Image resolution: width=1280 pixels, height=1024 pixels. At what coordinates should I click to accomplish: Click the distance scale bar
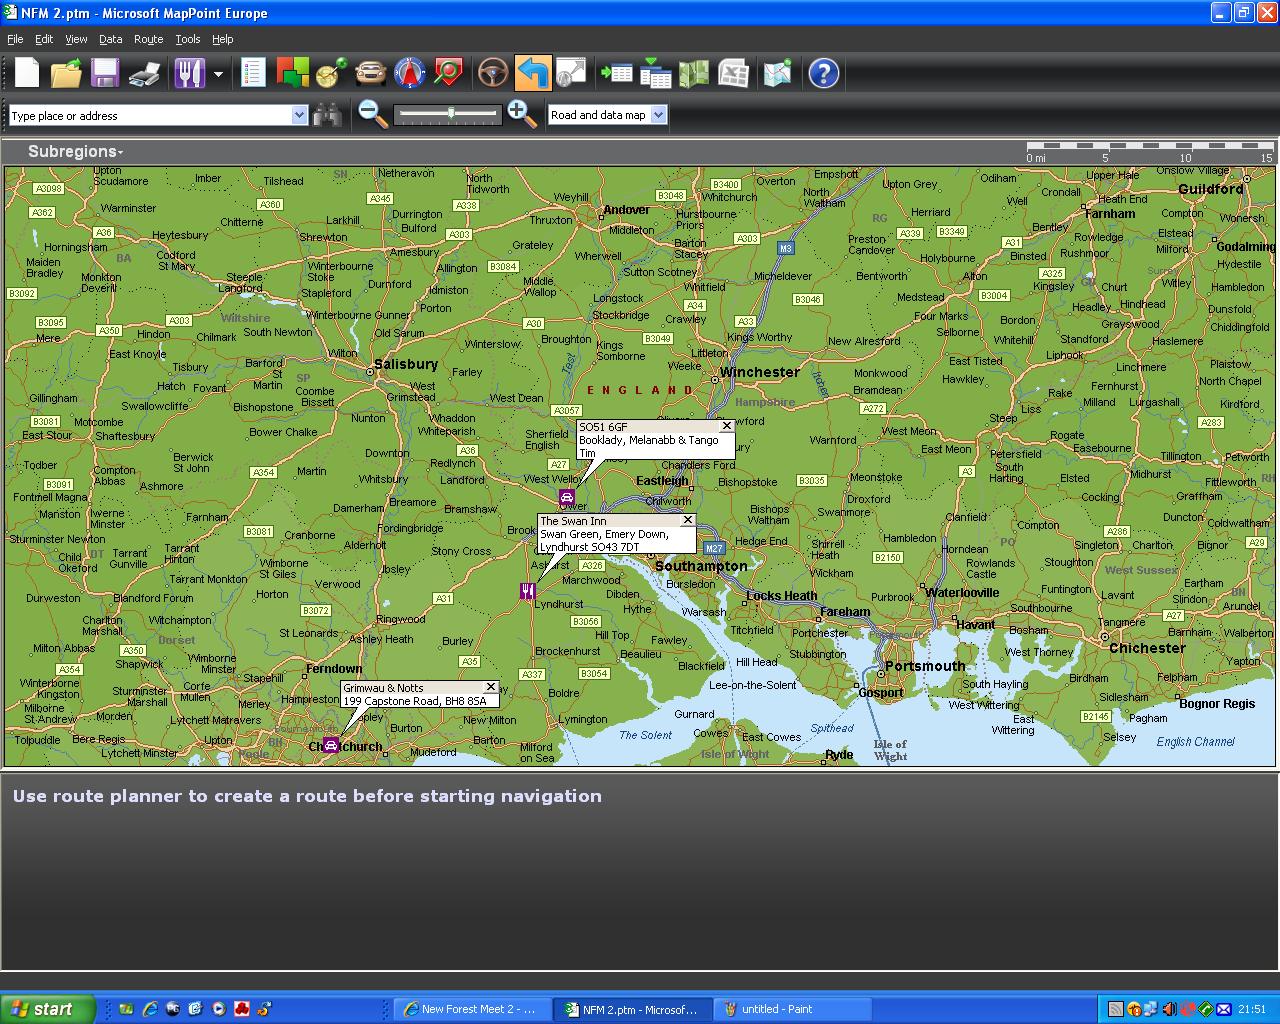pyautogui.click(x=1149, y=147)
